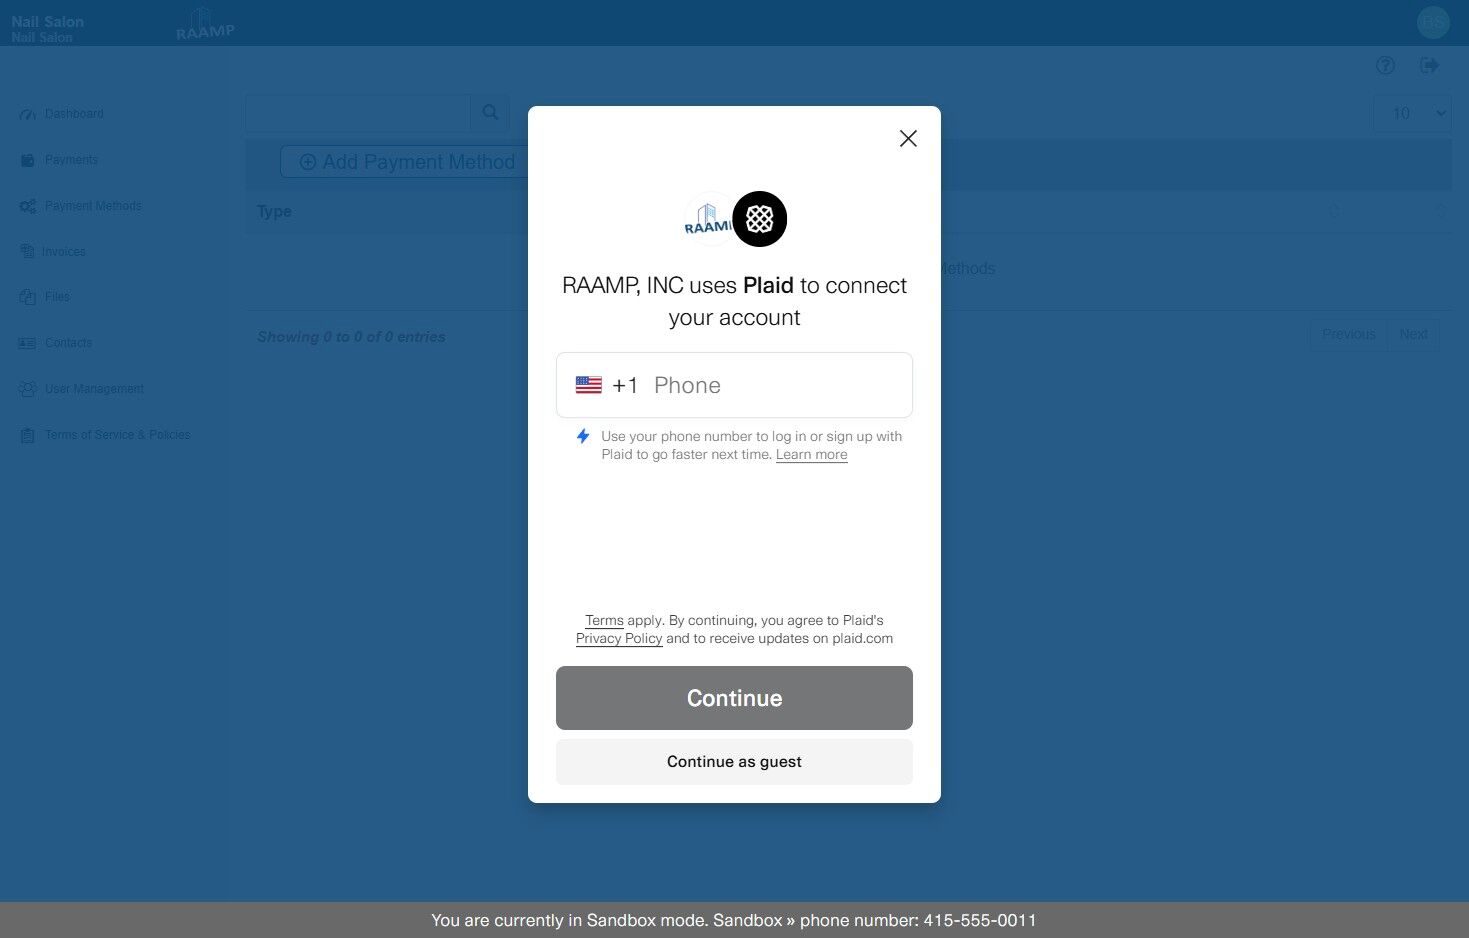Click the Previous pagination button
The width and height of the screenshot is (1469, 938).
1348,334
